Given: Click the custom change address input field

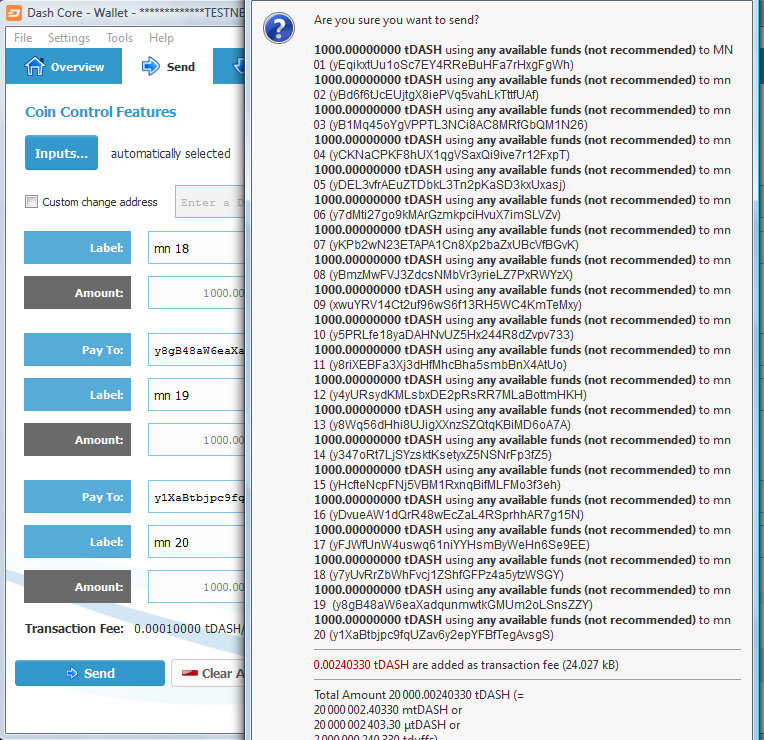Looking at the screenshot, I should pos(210,202).
